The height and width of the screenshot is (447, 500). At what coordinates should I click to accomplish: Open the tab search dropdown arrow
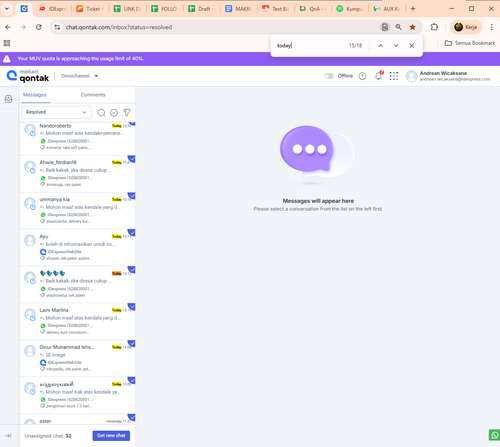tap(7, 9)
